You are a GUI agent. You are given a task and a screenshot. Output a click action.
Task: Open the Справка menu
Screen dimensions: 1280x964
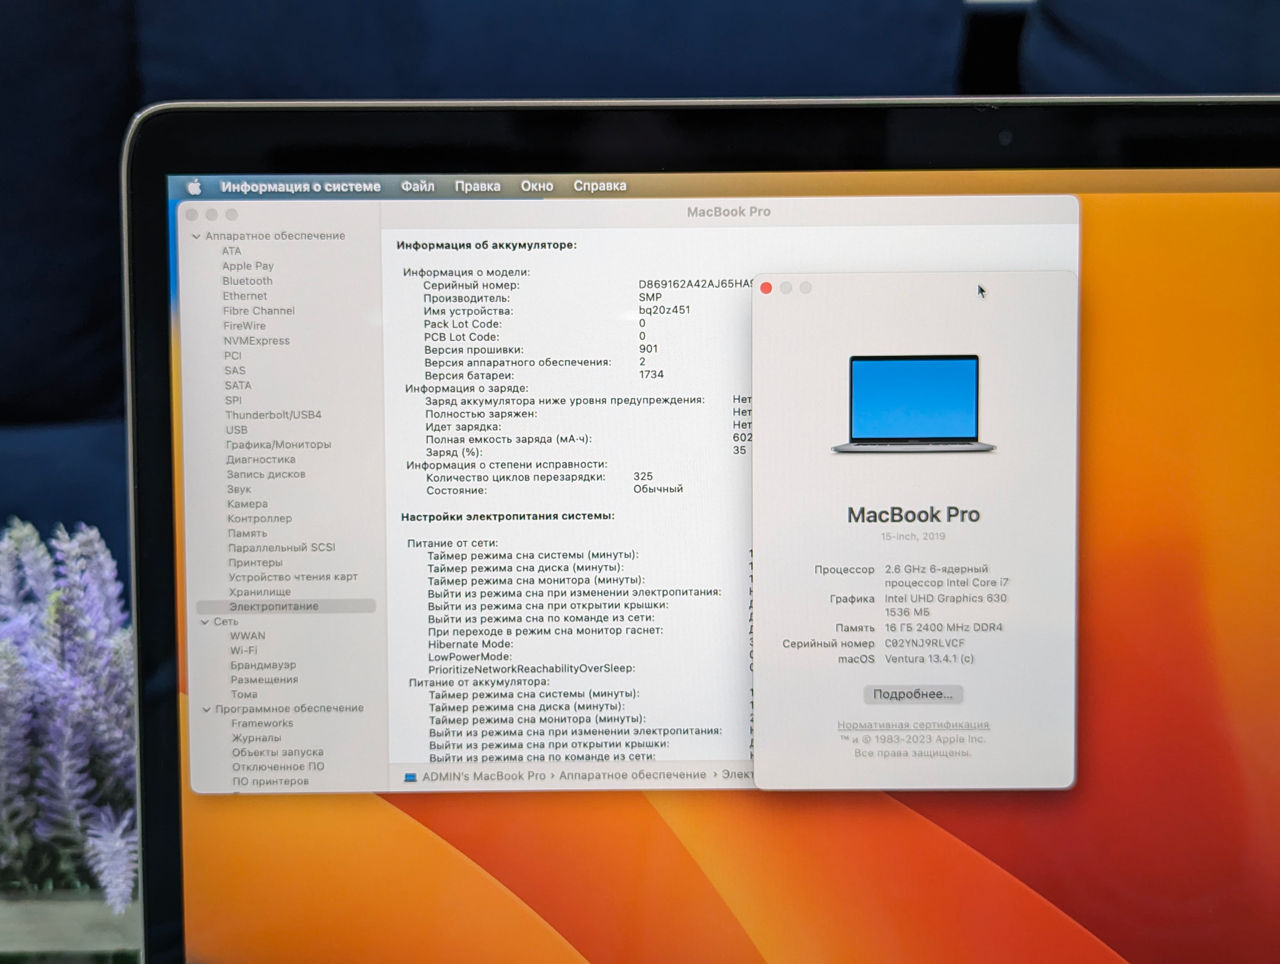pos(599,186)
